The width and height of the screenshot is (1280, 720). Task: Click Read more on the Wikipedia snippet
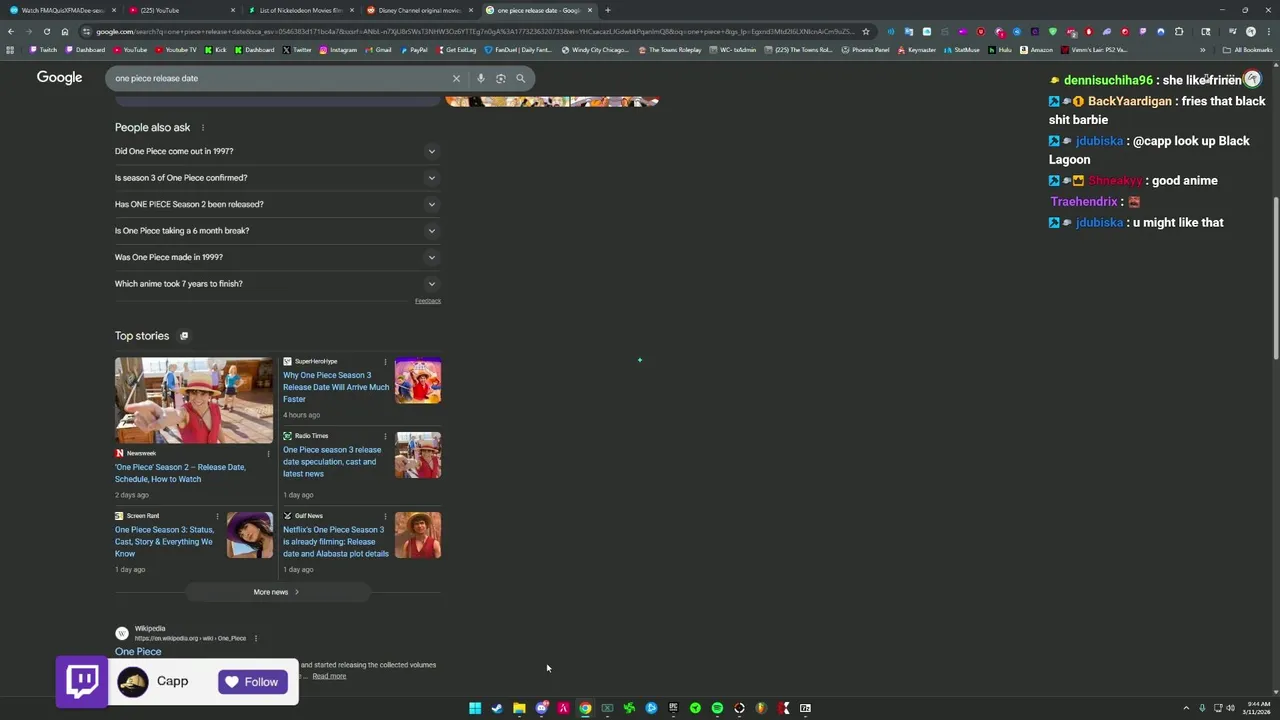tap(329, 676)
